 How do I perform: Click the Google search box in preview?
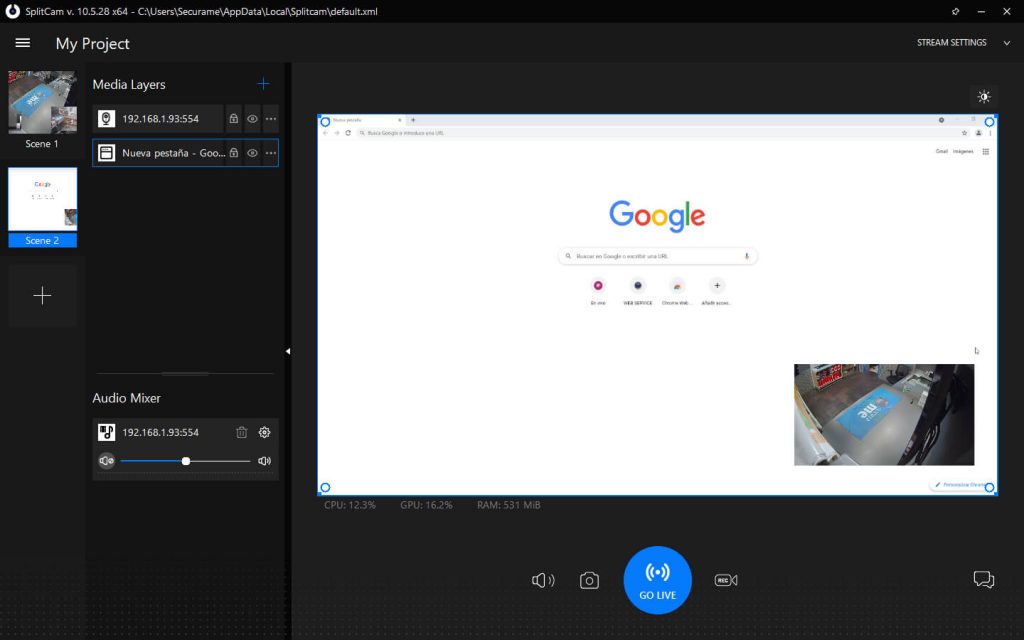[x=658, y=256]
